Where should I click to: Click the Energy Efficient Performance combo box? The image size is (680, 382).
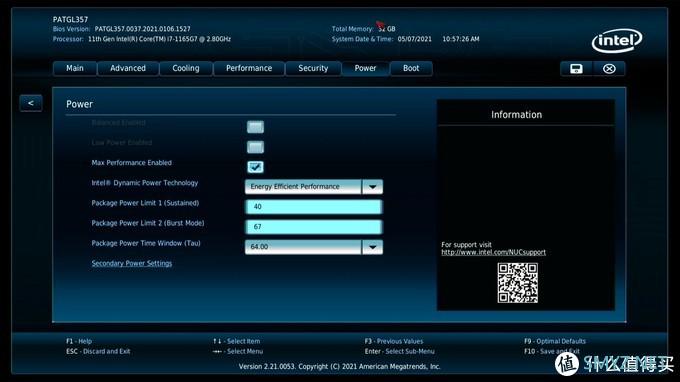click(x=314, y=187)
